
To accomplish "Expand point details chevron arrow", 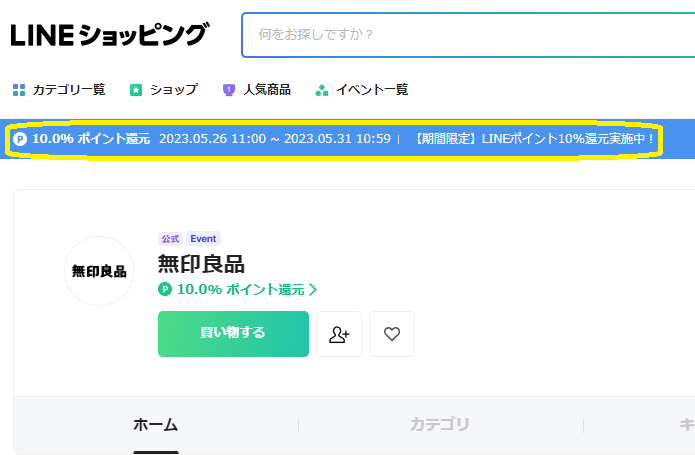I will tap(313, 289).
